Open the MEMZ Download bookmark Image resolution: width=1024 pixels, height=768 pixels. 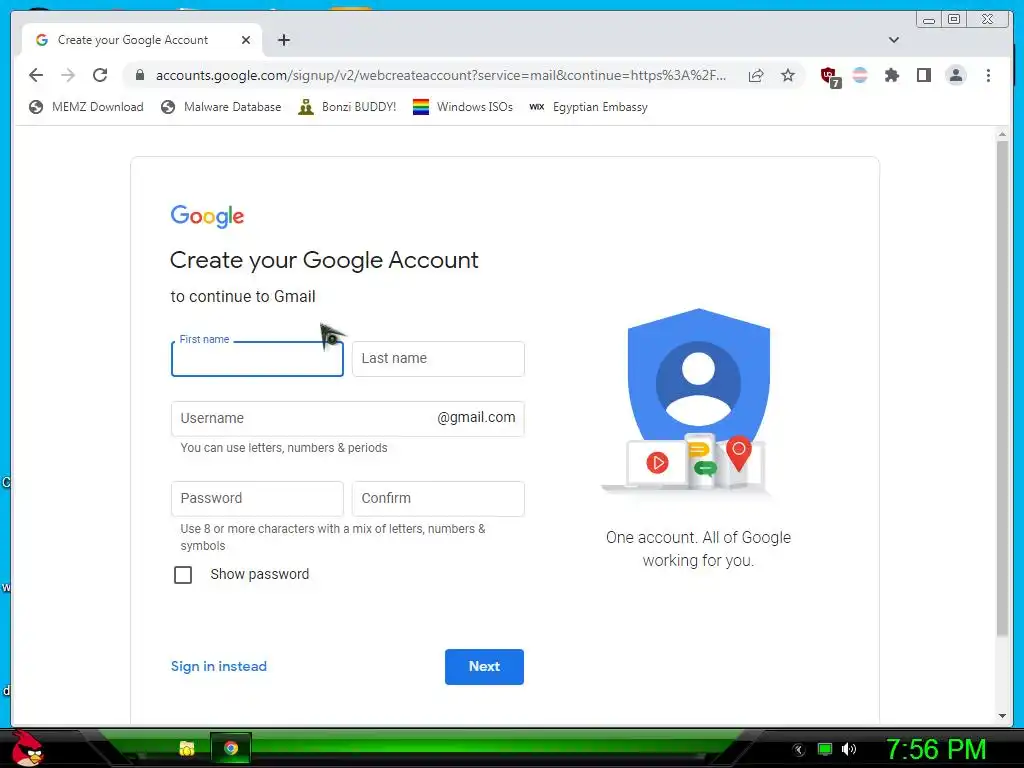(x=86, y=106)
